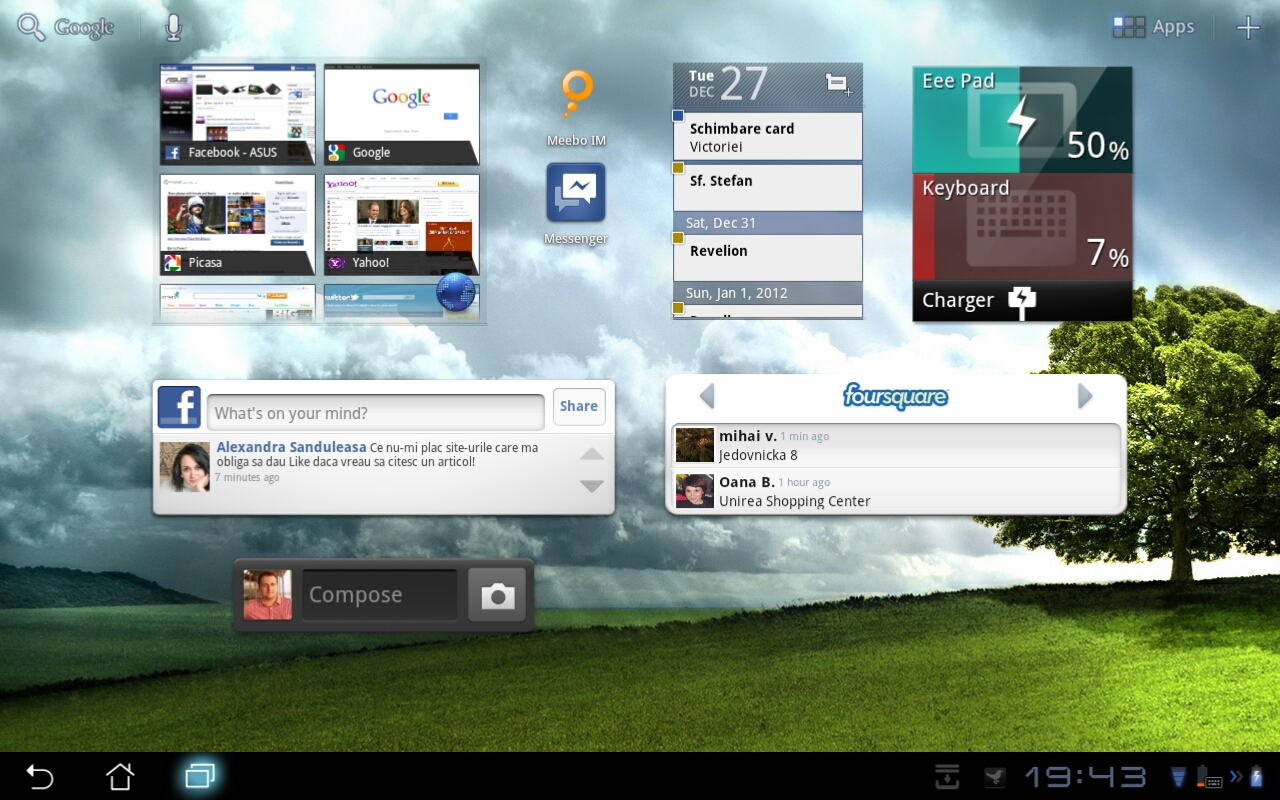Tap the voice search microphone
This screenshot has width=1280, height=800.
pos(173,28)
